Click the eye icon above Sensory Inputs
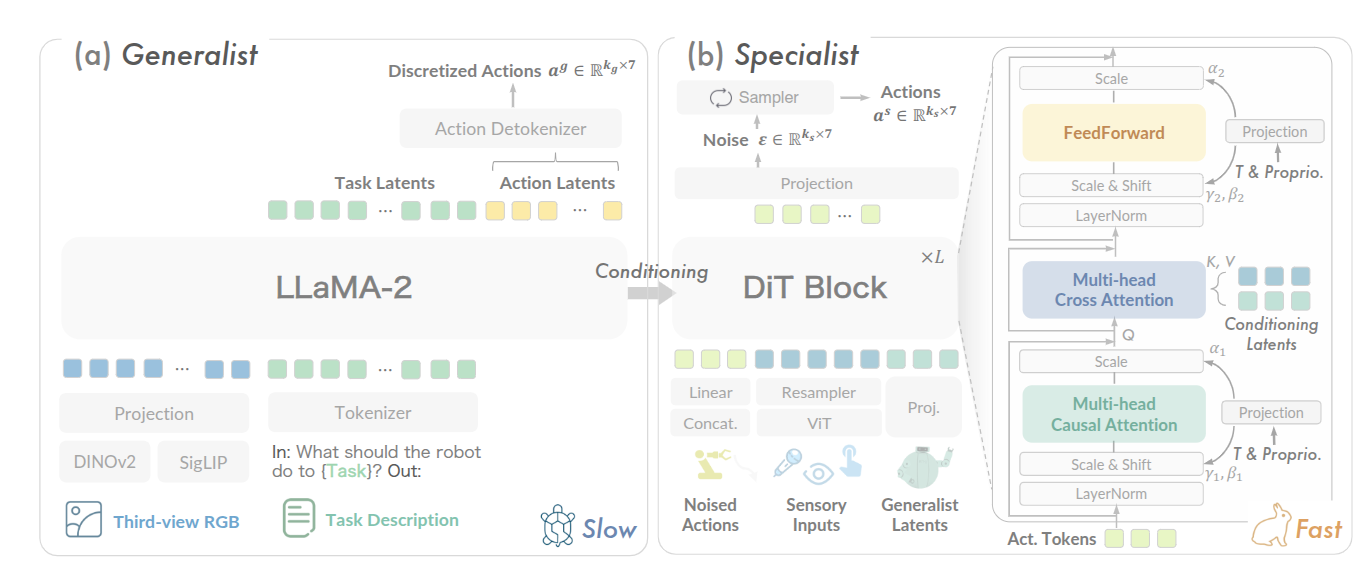 [816, 472]
